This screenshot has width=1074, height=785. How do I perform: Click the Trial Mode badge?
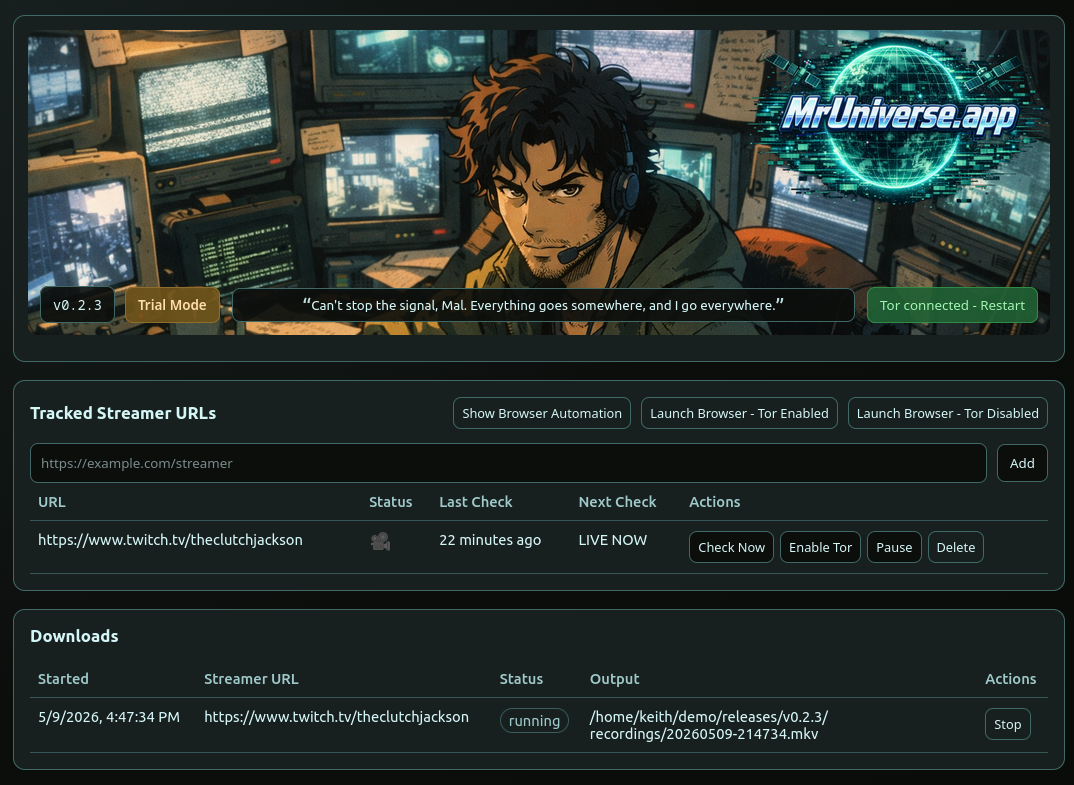172,305
